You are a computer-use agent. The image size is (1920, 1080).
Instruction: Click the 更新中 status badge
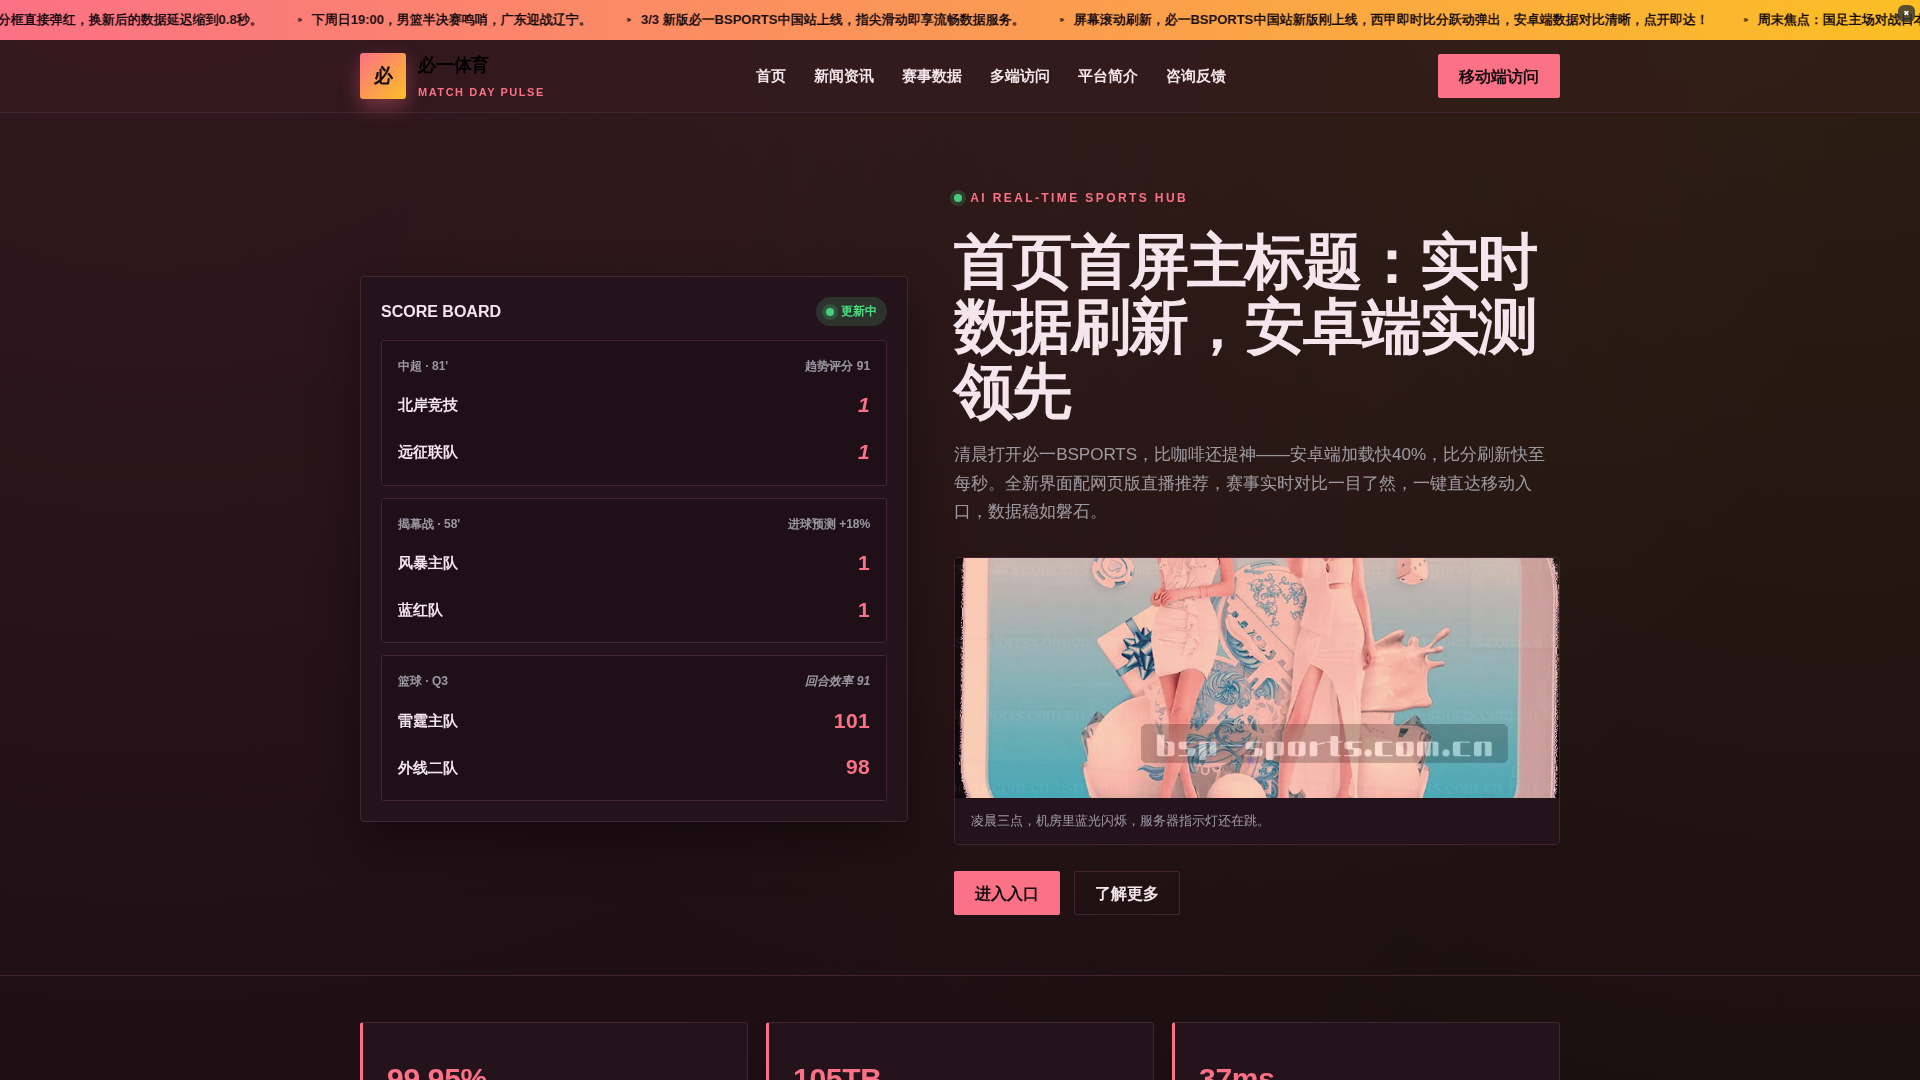(x=851, y=312)
